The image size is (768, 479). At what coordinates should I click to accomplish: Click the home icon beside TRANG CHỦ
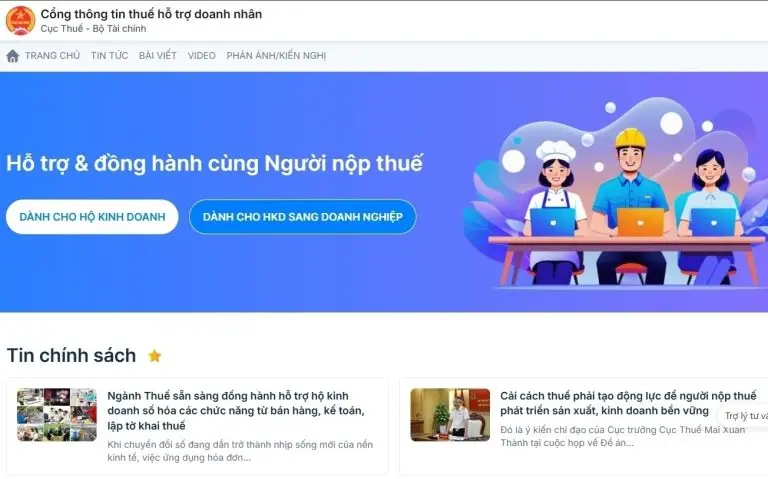pos(13,56)
